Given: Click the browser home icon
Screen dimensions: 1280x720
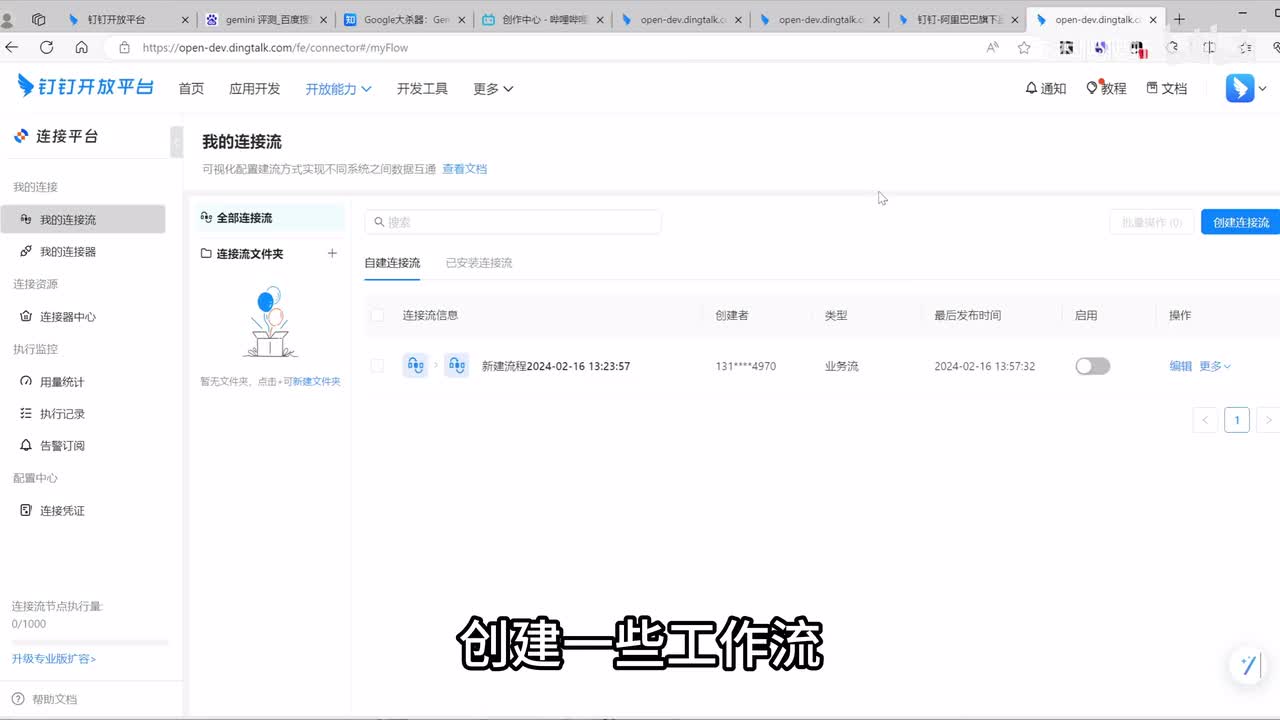Looking at the screenshot, I should click(x=82, y=47).
